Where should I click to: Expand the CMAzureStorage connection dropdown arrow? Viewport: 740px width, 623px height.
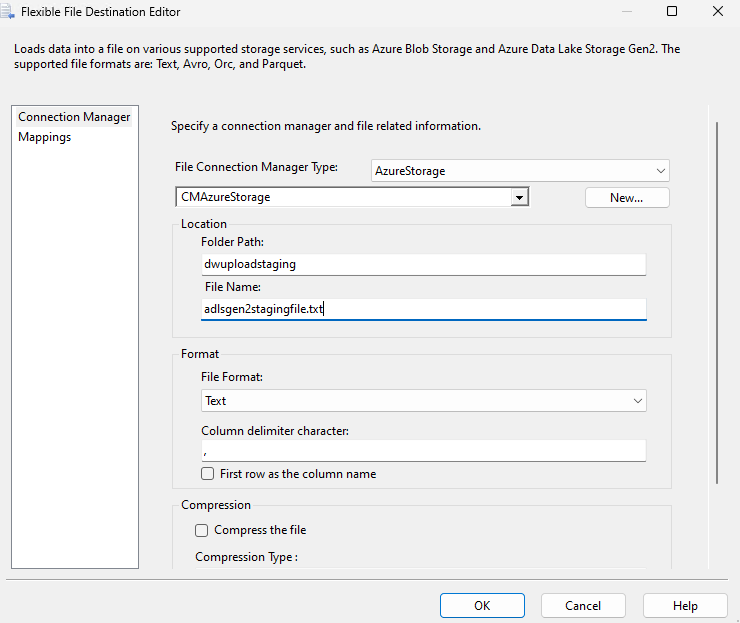pyautogui.click(x=519, y=197)
